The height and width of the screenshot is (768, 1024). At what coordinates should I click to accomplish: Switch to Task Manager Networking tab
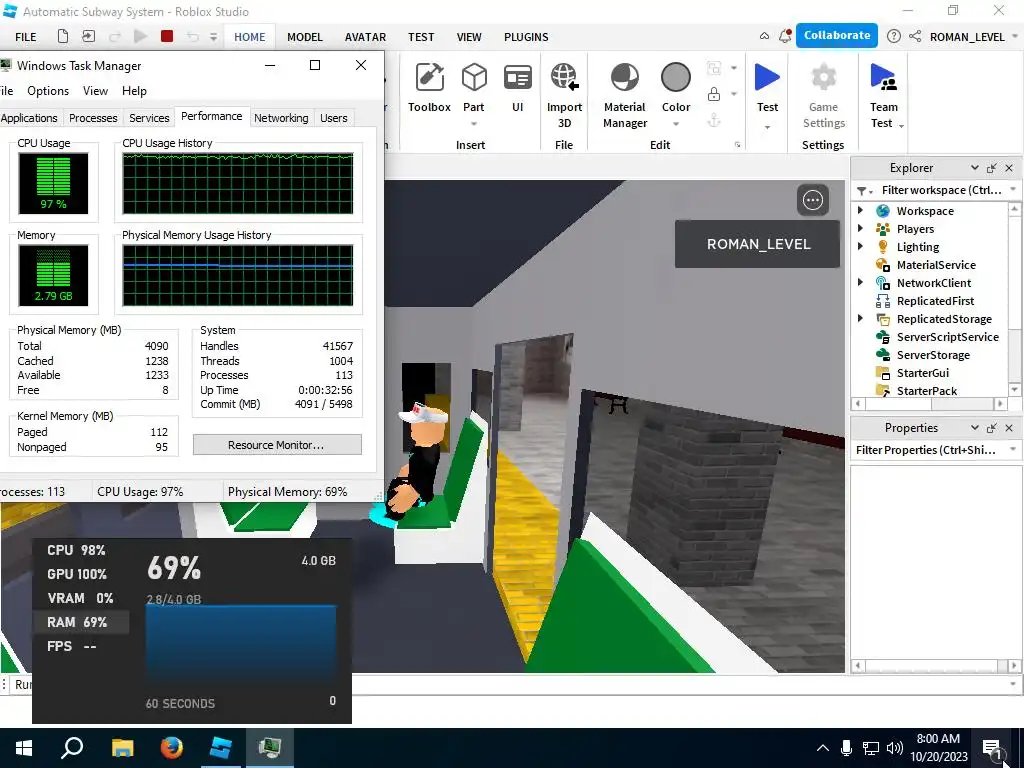pyautogui.click(x=281, y=118)
